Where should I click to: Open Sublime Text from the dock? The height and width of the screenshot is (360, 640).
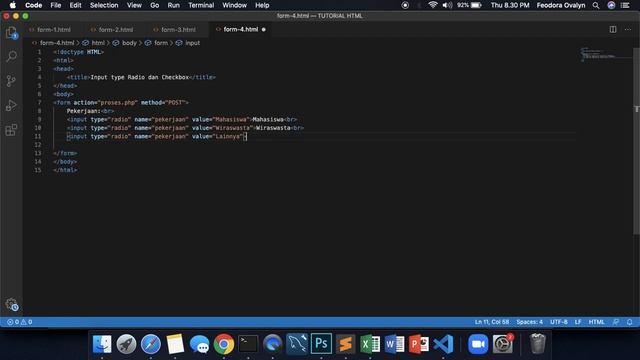click(346, 344)
